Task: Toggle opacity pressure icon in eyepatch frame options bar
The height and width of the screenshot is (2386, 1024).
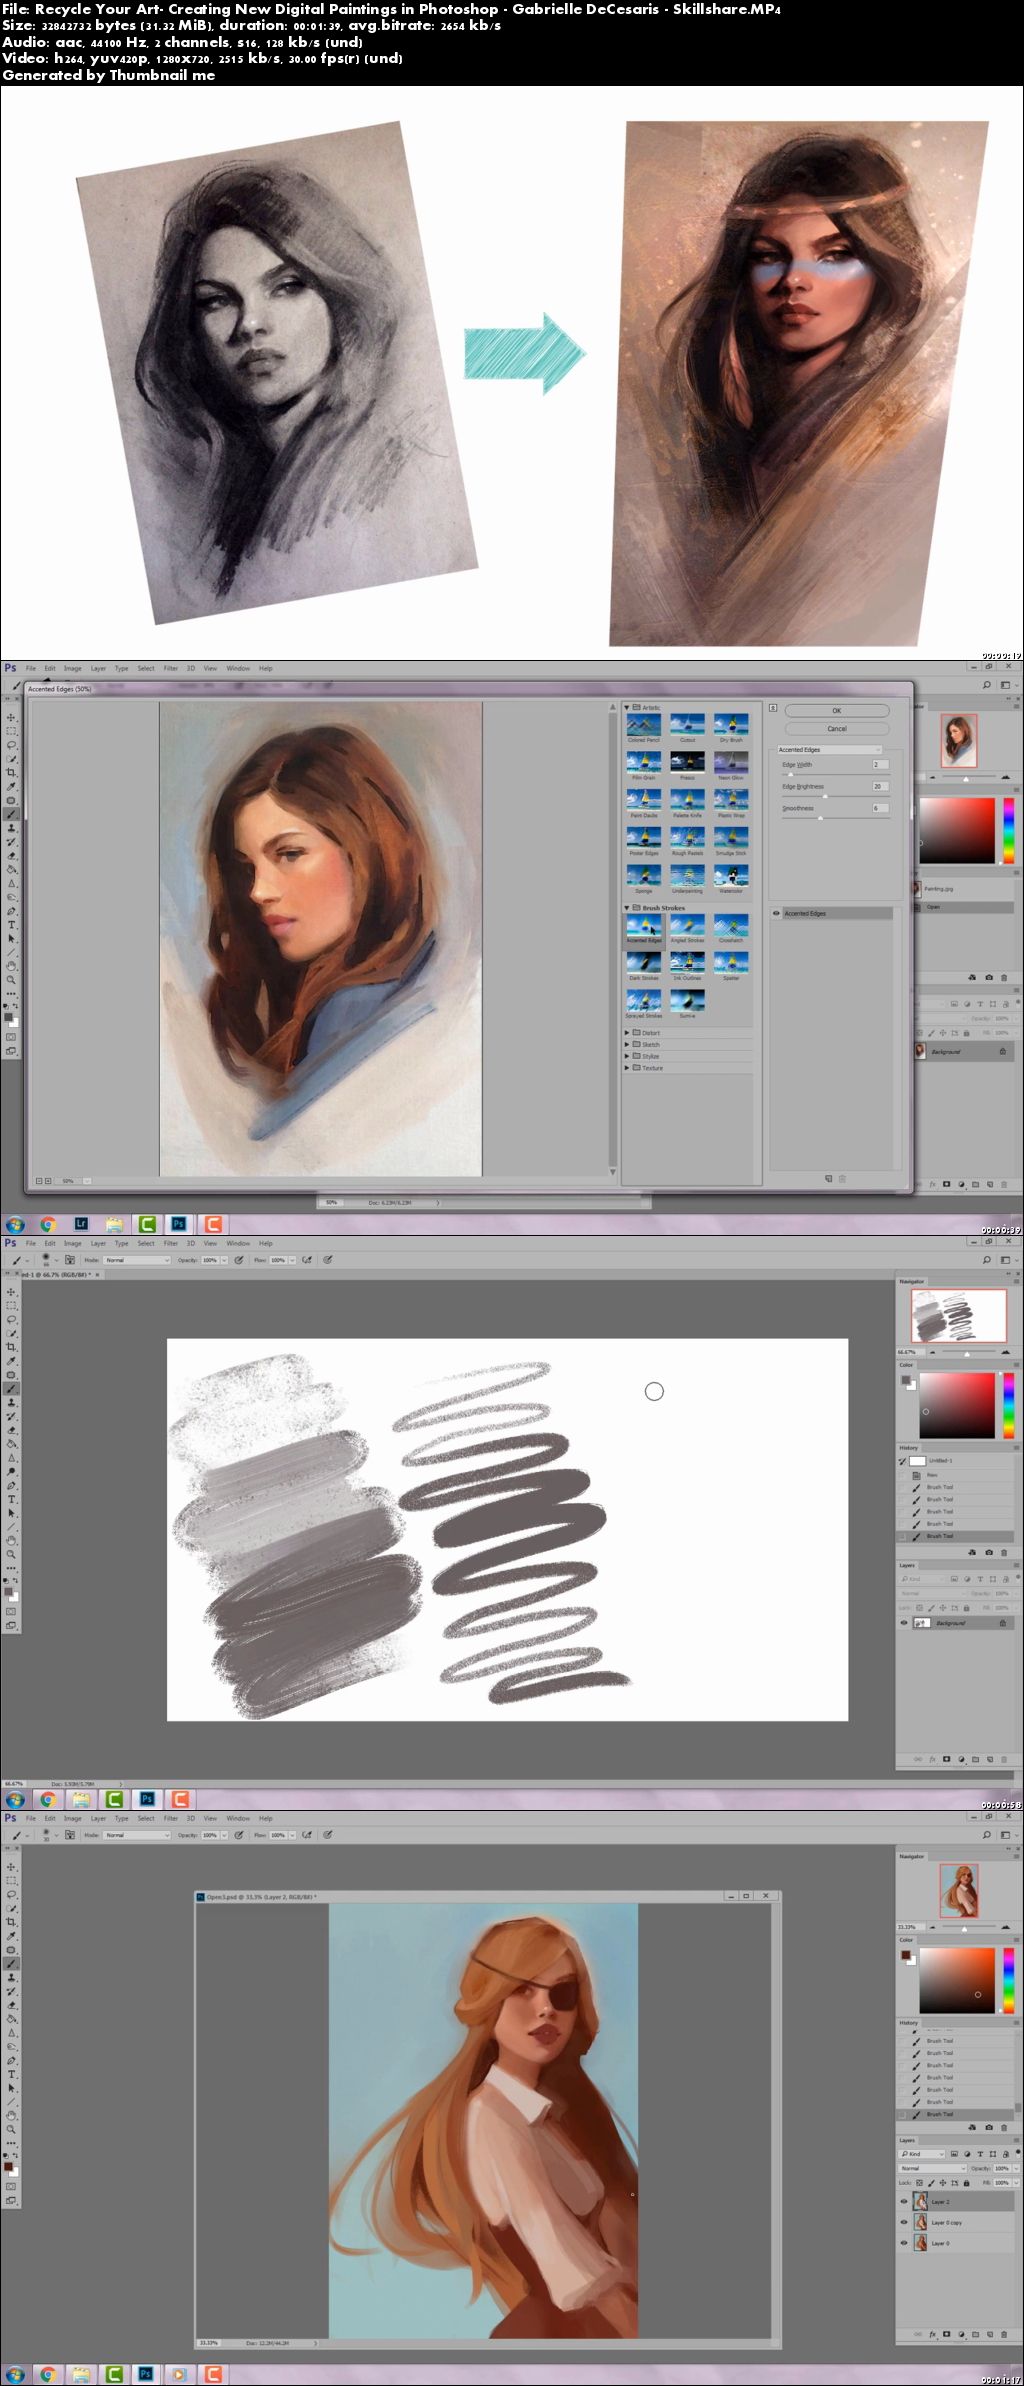Action: pyautogui.click(x=239, y=1835)
